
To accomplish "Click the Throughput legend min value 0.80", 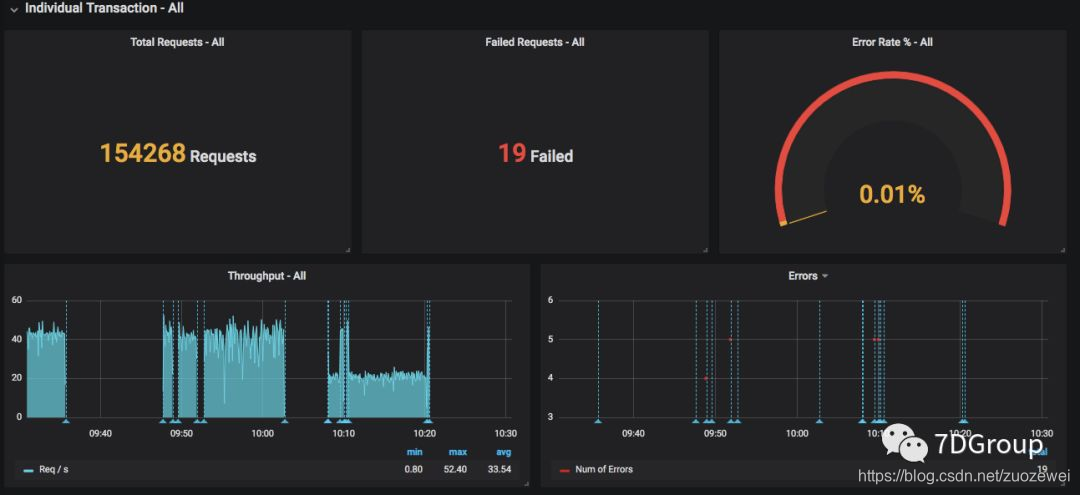I will click(x=414, y=470).
